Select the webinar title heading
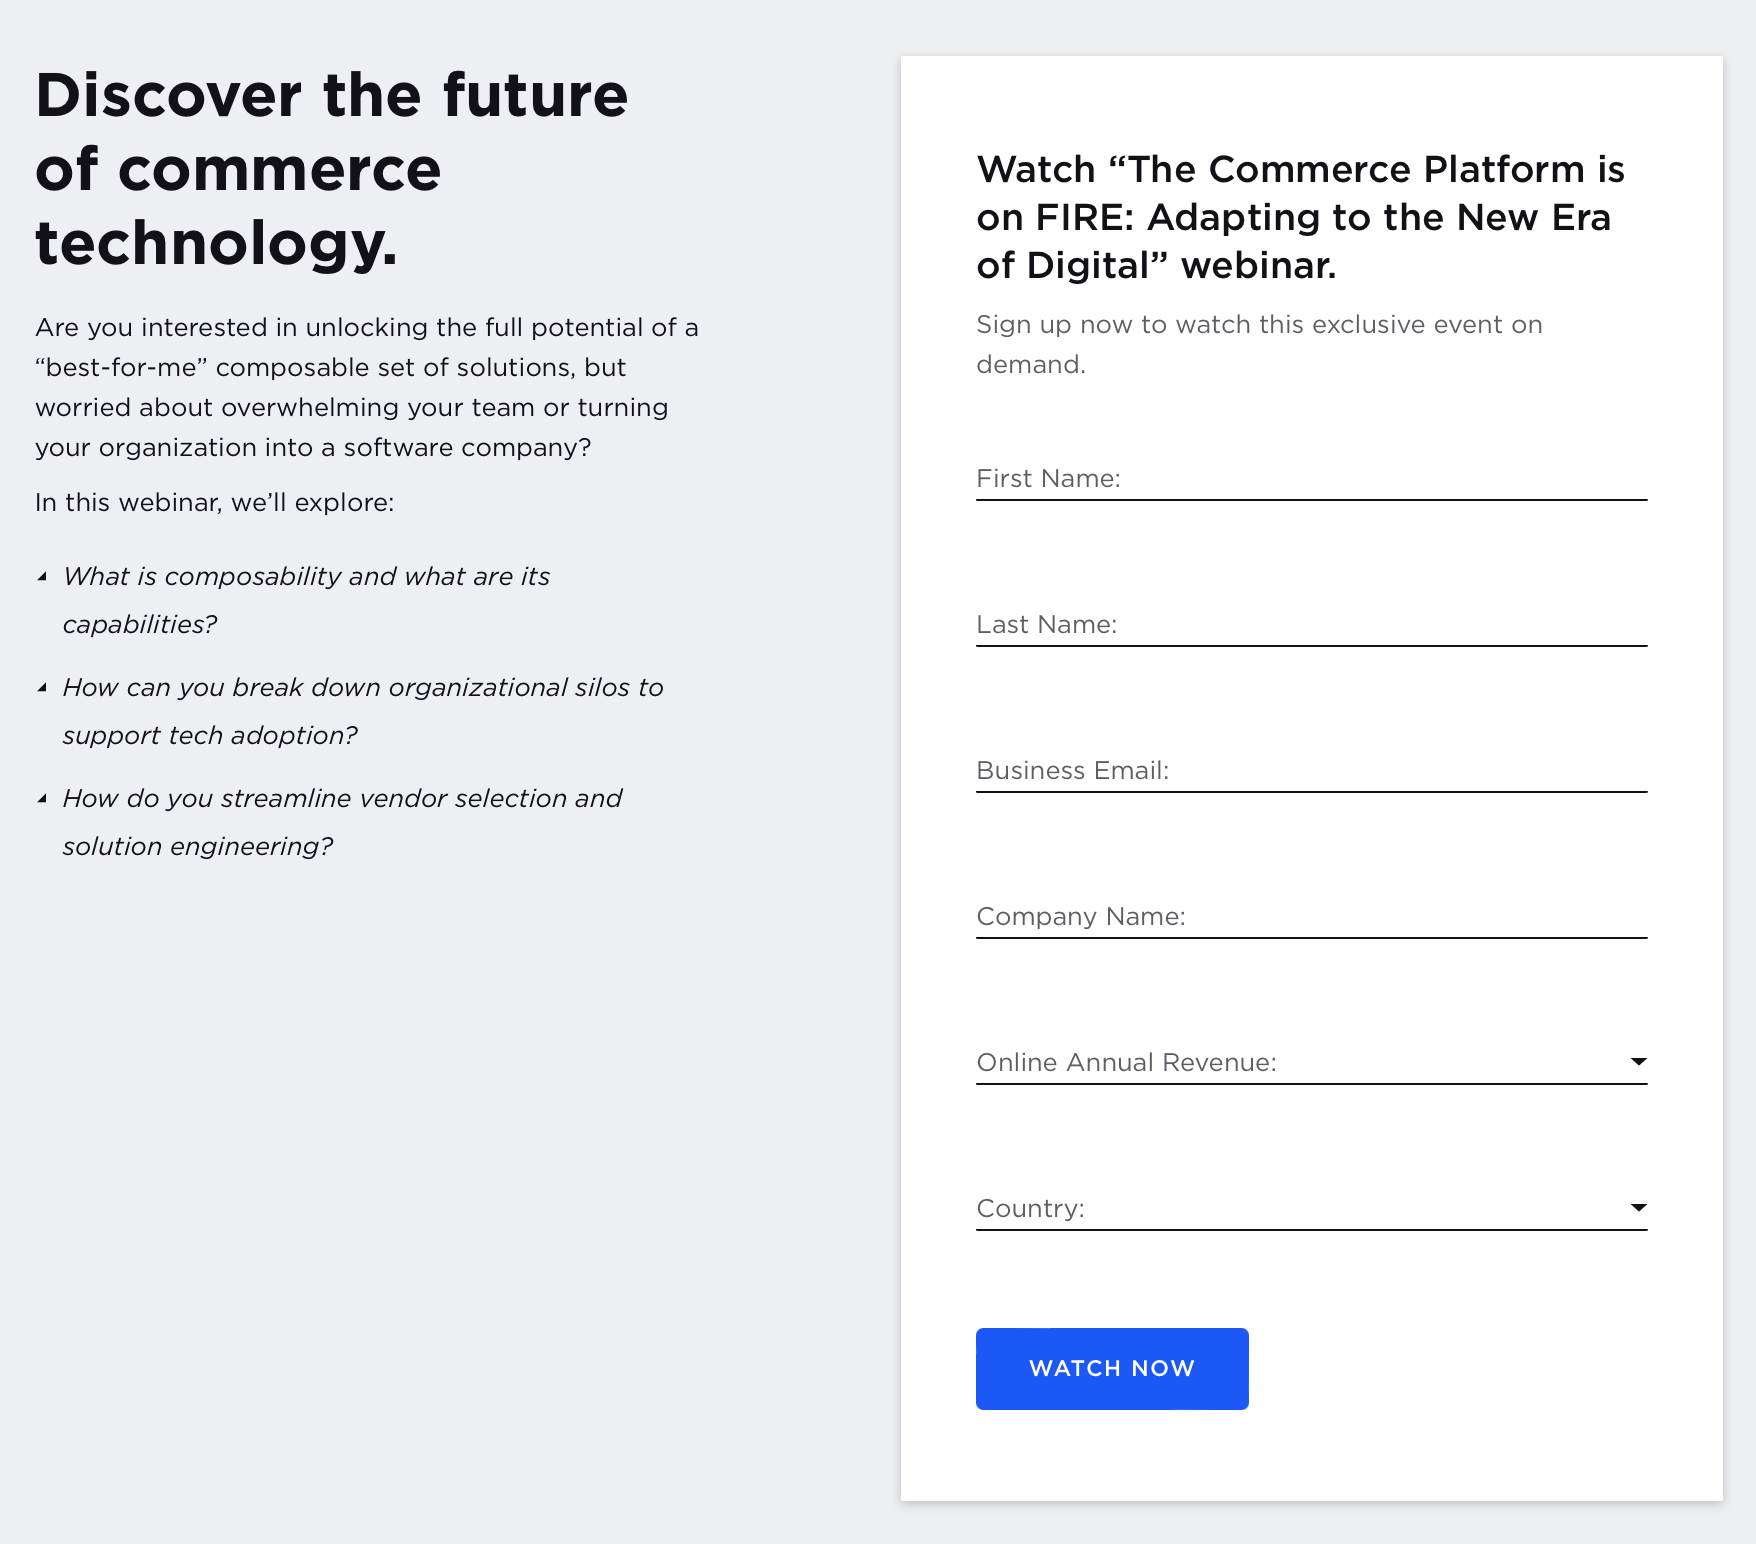 point(1300,218)
